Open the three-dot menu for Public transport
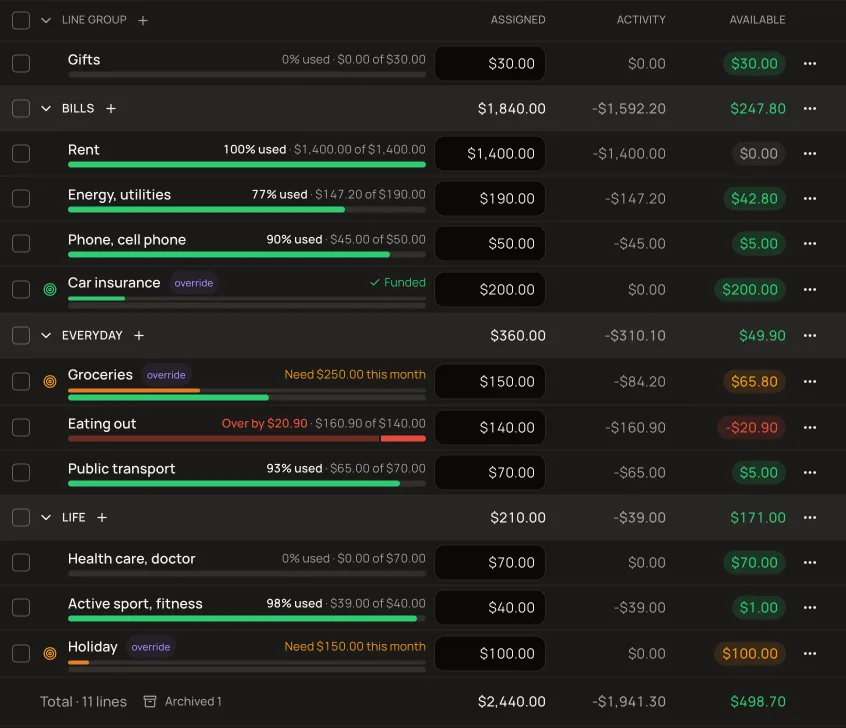This screenshot has height=728, width=846. coord(809,472)
